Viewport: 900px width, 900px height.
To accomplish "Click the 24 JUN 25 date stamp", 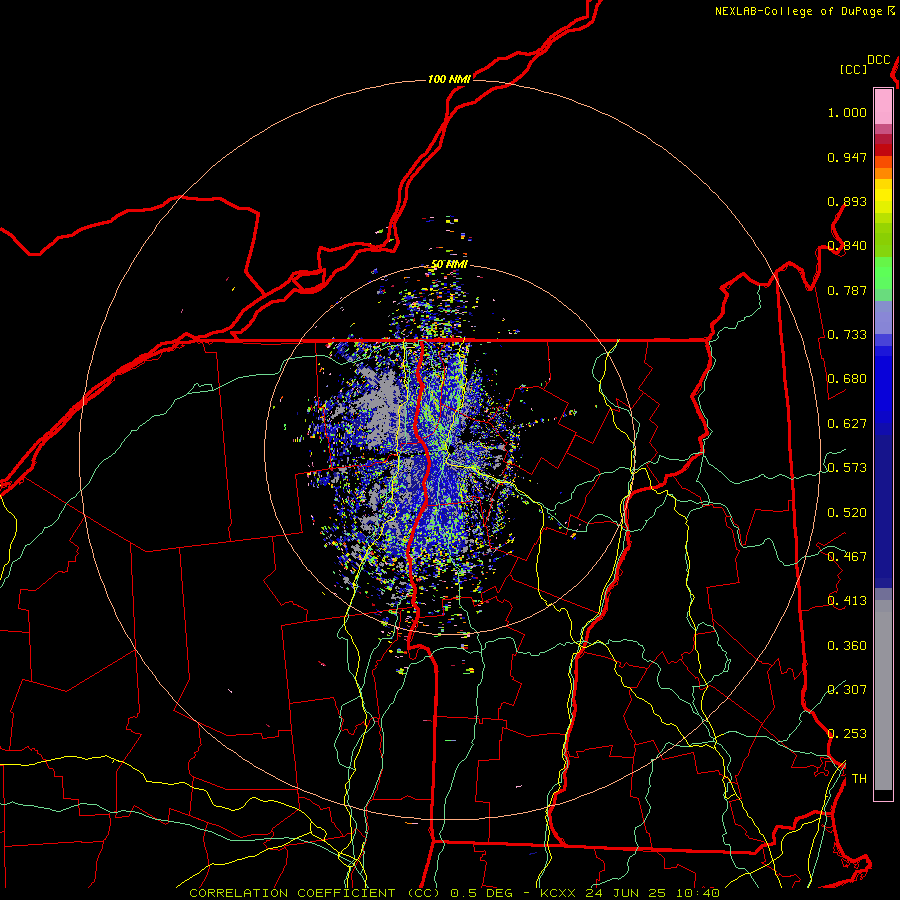I will [626, 893].
